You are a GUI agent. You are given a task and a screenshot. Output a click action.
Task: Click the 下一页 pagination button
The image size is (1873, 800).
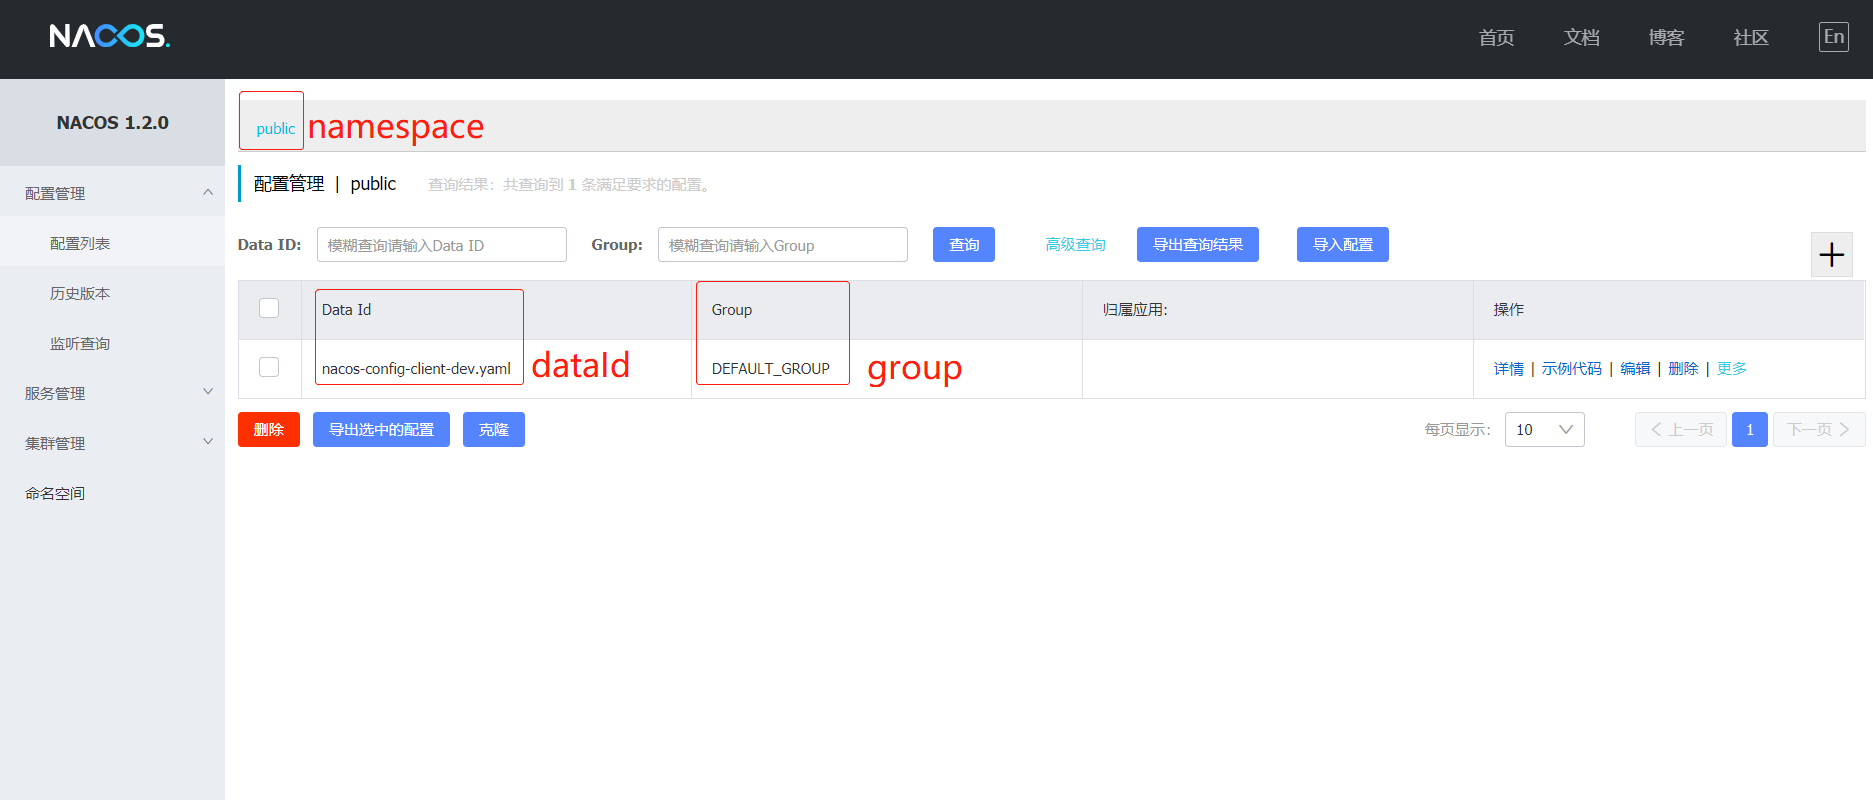1818,430
